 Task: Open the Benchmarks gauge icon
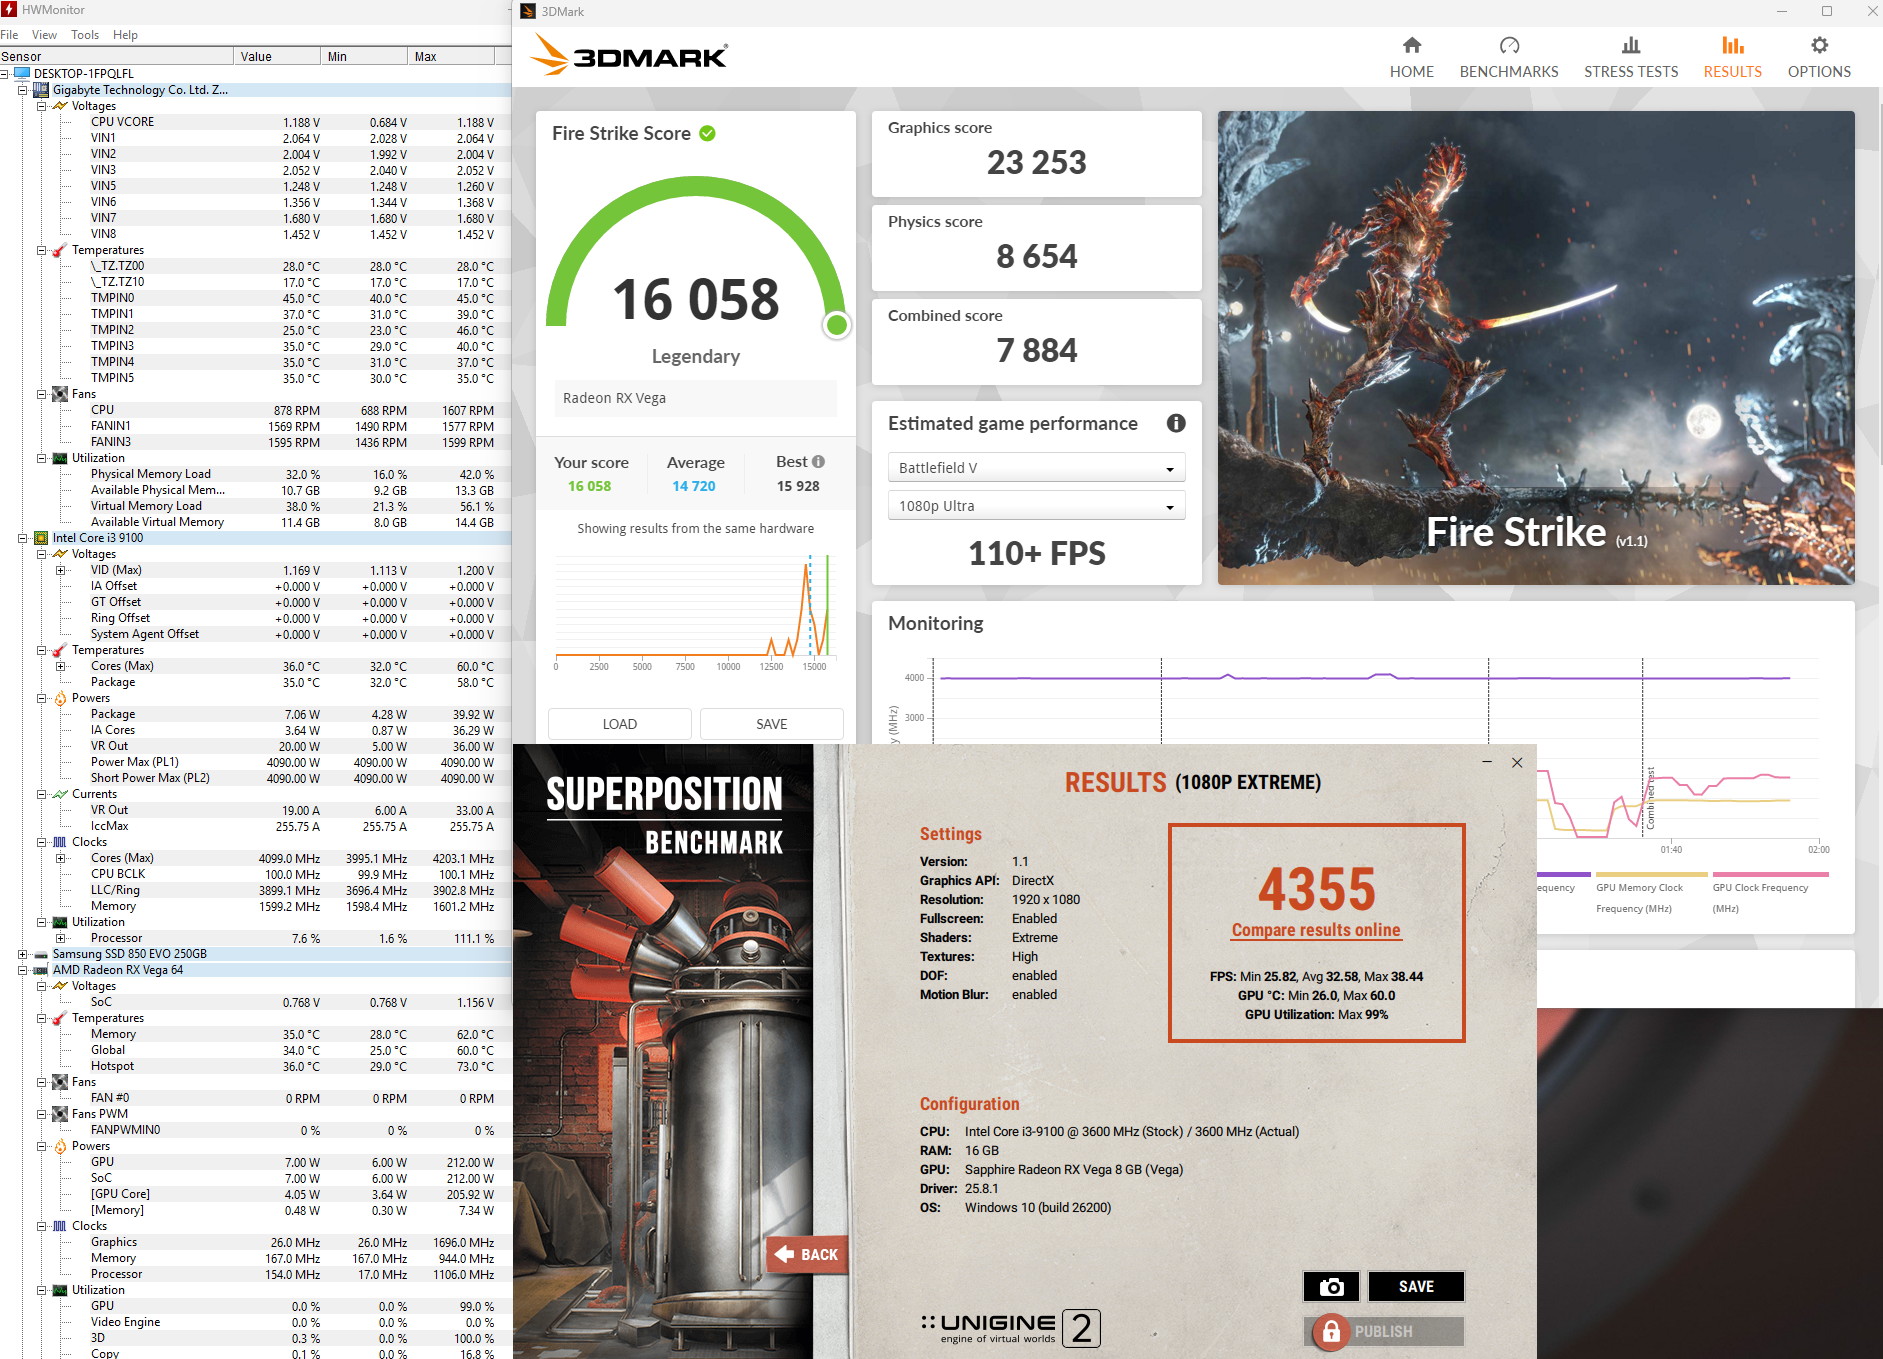point(1508,46)
